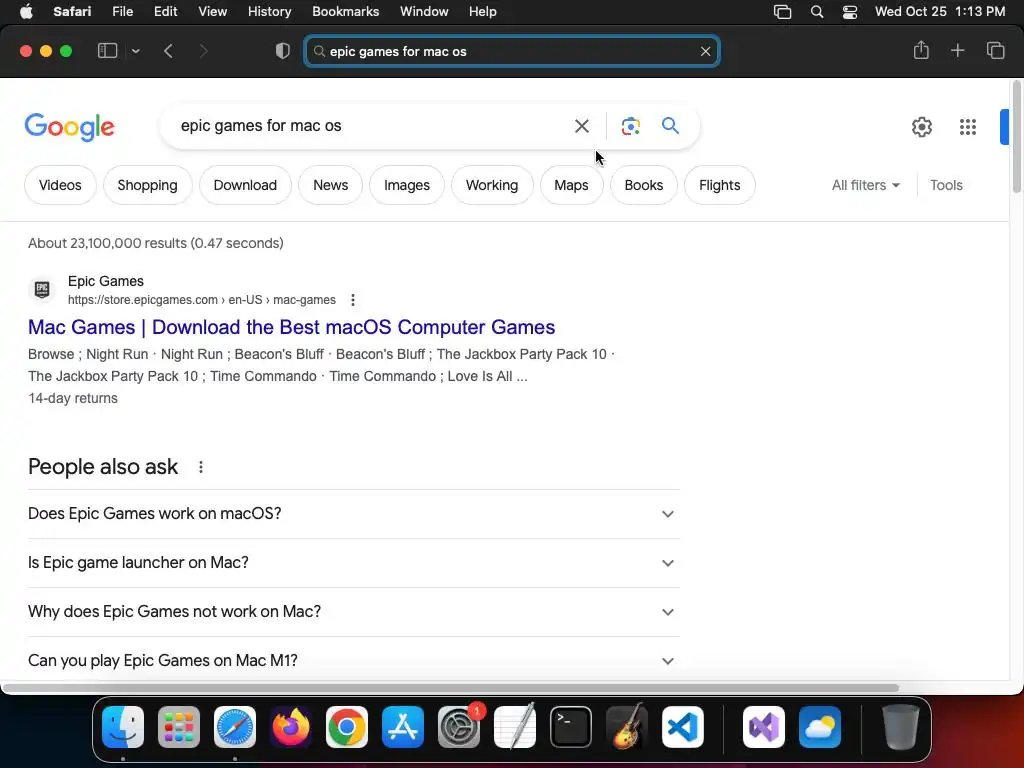Search by image with Google Lens icon
This screenshot has width=1024, height=768.
[x=630, y=126]
